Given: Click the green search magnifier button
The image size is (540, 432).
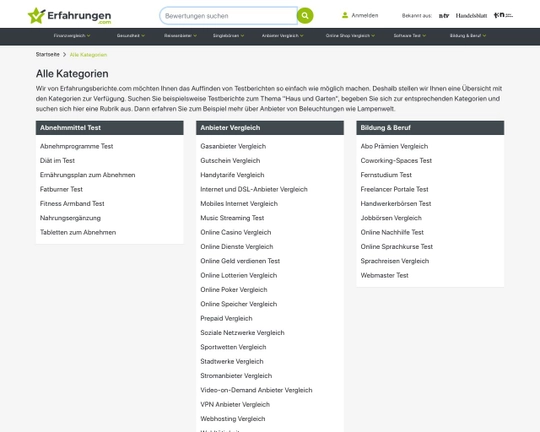Looking at the screenshot, I should click(x=305, y=16).
